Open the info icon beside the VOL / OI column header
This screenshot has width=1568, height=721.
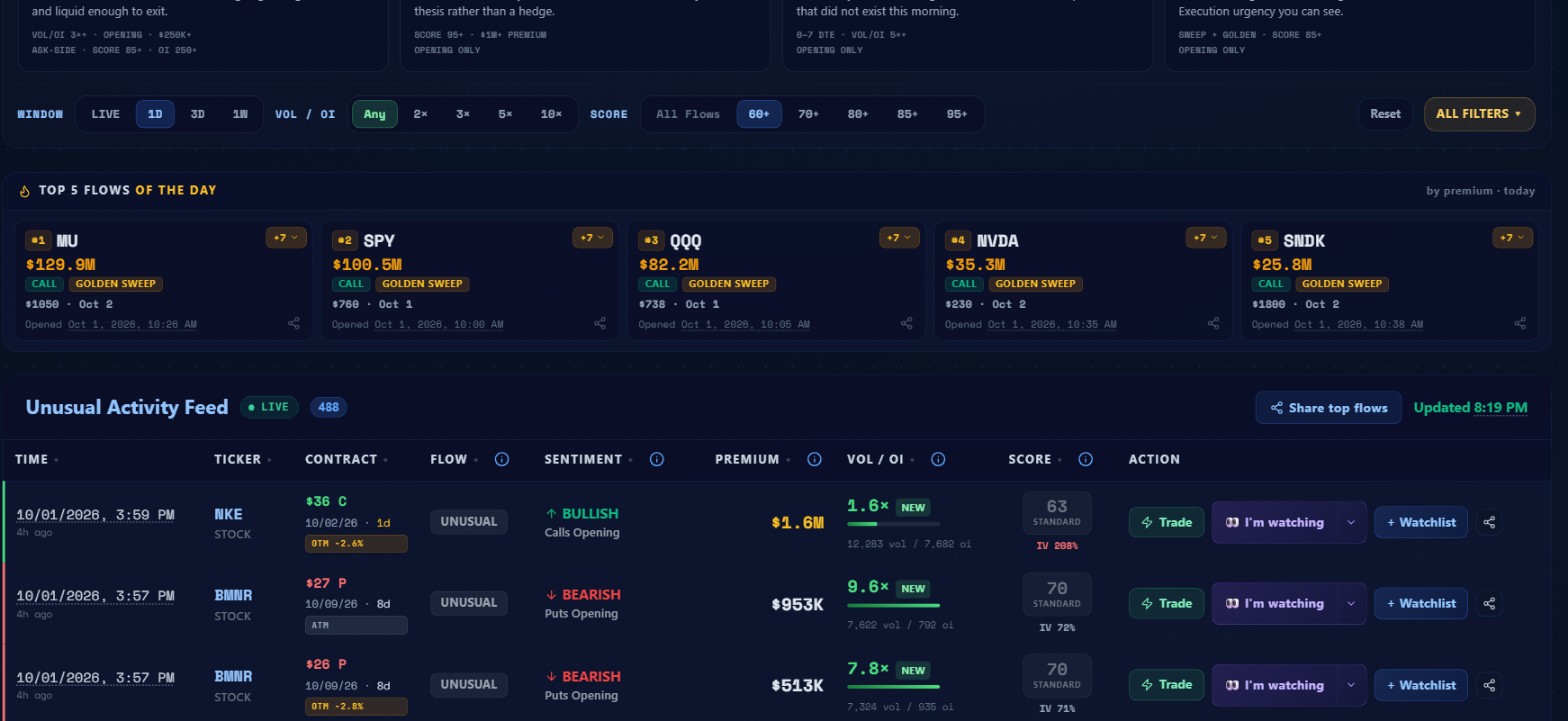click(938, 459)
